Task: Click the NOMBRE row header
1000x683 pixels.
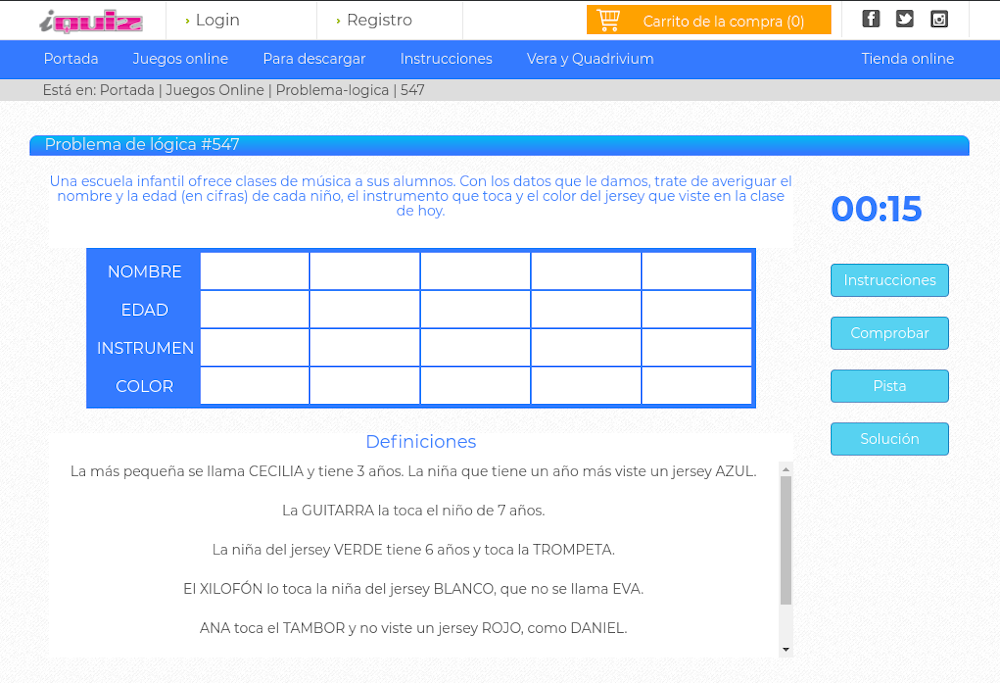Action: pos(145,272)
